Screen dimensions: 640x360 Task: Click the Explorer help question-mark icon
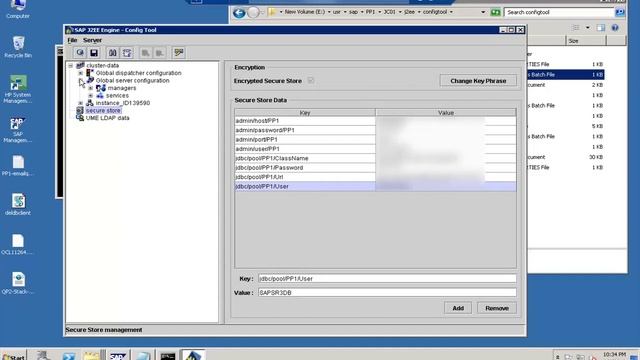[615, 28]
